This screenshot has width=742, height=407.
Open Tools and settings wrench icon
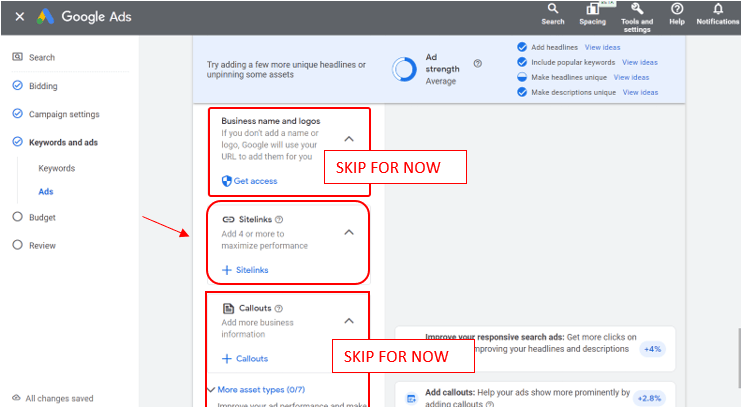point(636,9)
